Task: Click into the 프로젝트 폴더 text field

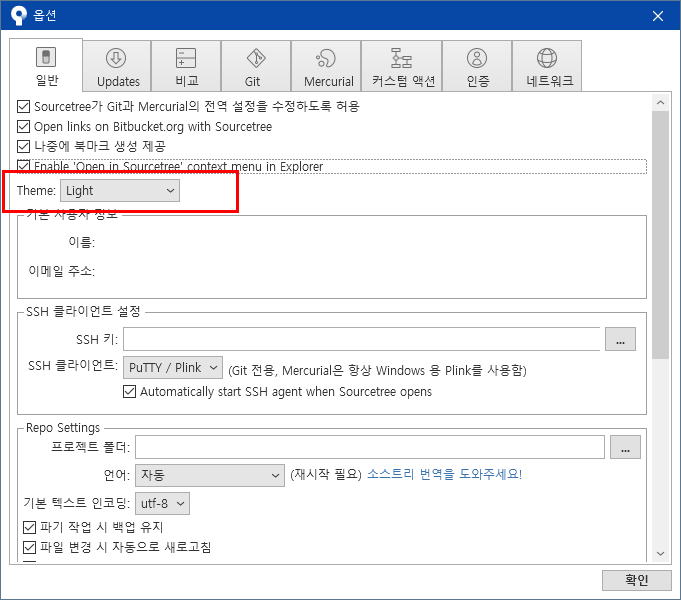Action: point(370,447)
